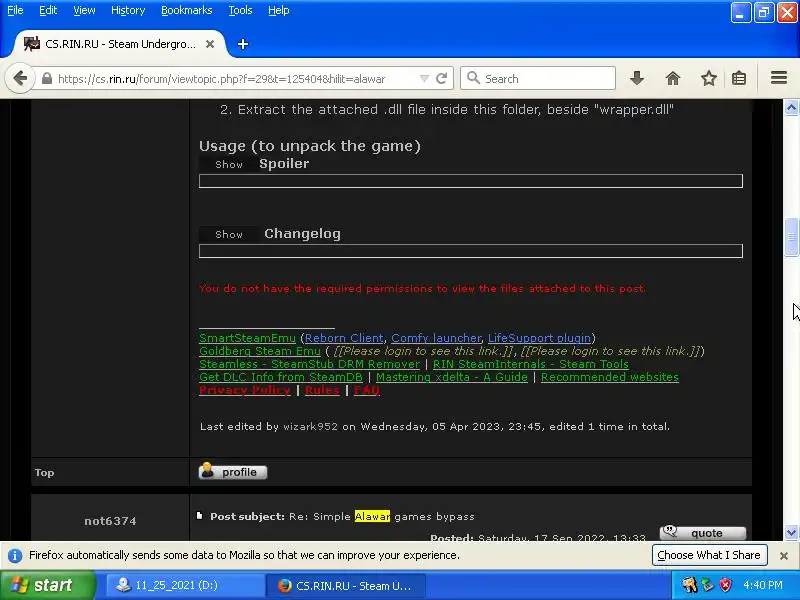Open the Help menu

[279, 10]
